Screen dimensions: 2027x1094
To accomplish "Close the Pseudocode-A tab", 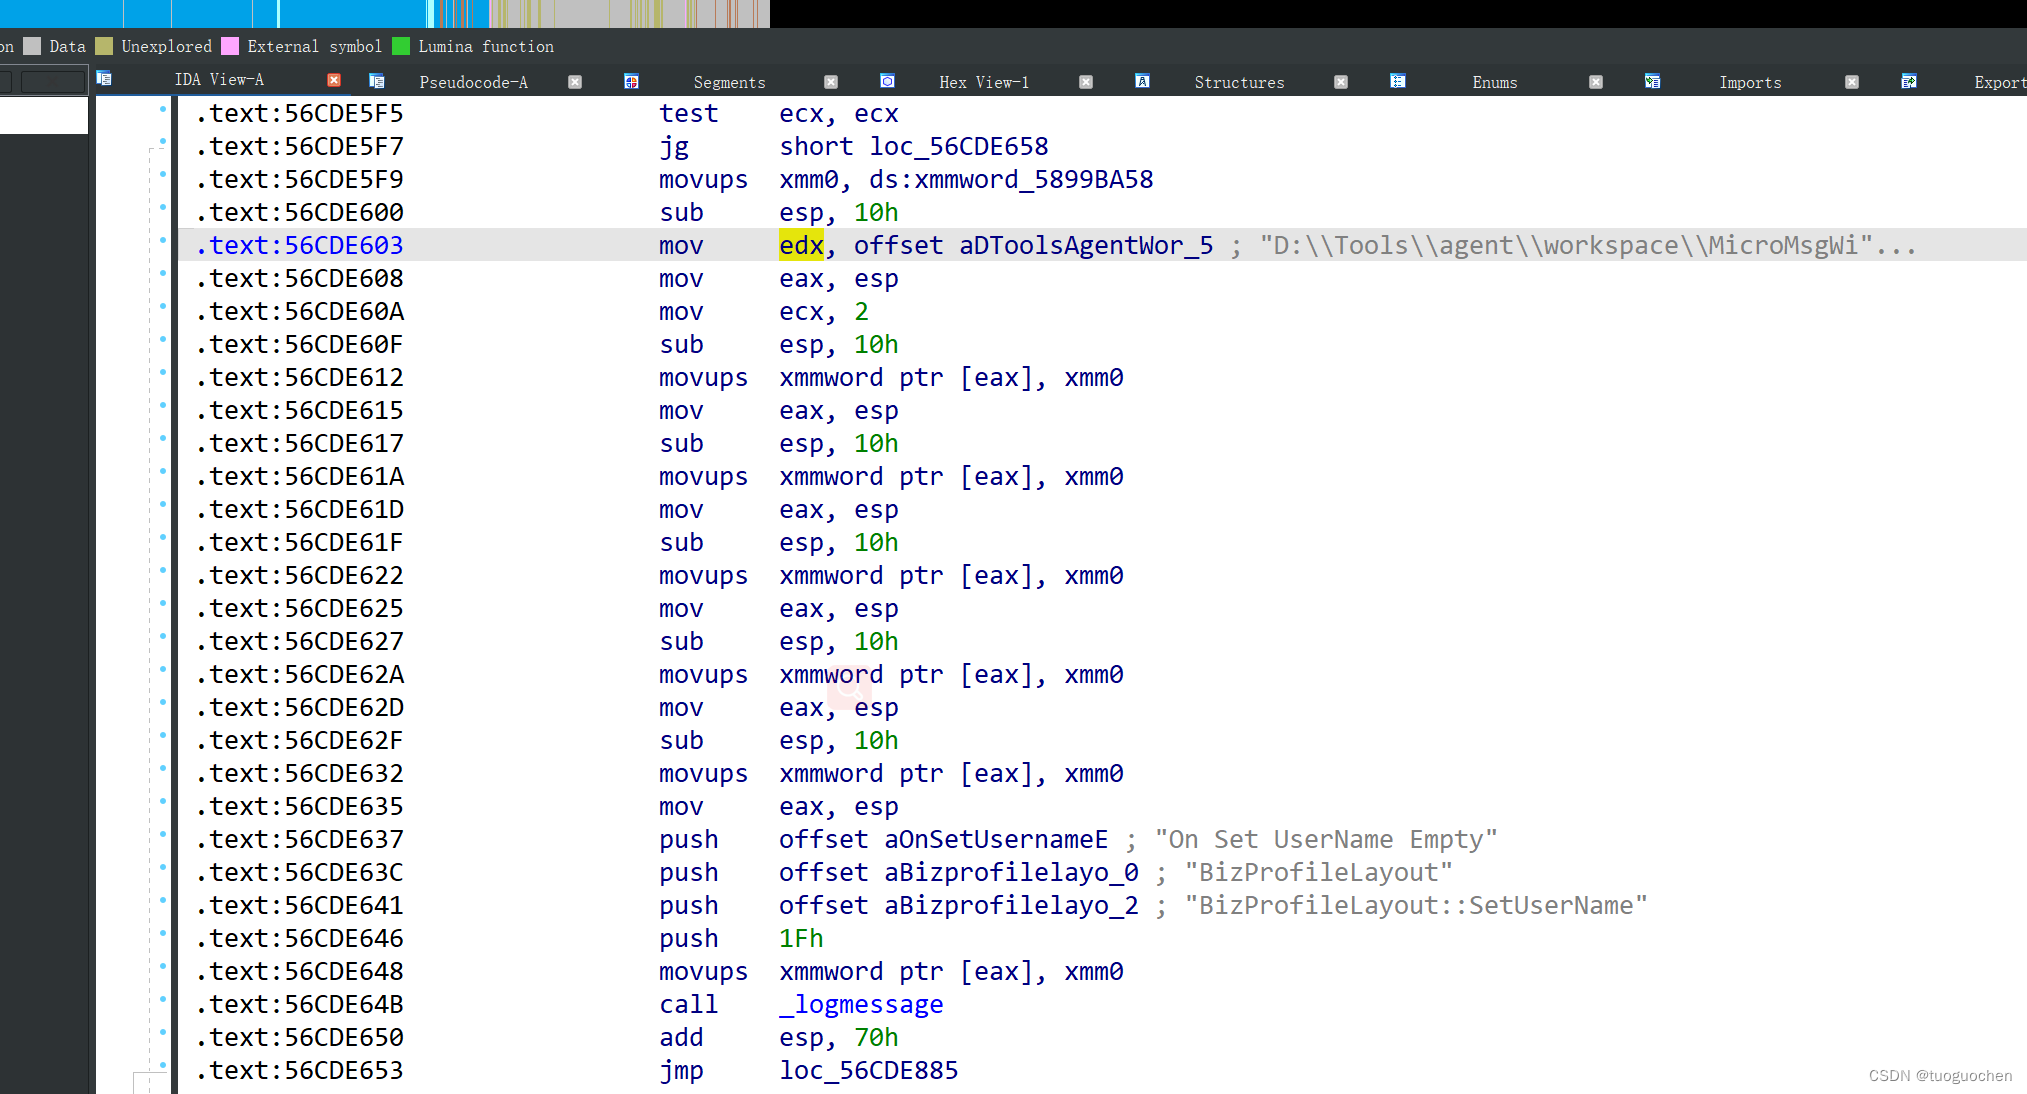I will tap(575, 82).
